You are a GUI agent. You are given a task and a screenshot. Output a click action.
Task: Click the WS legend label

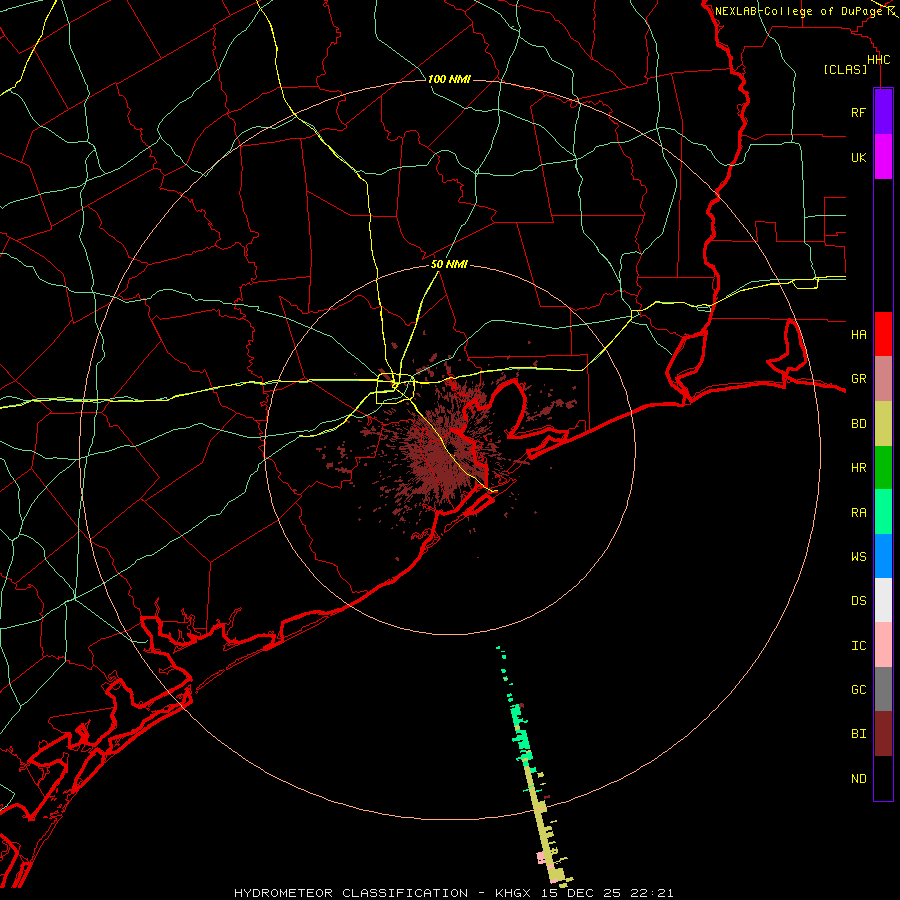click(858, 556)
